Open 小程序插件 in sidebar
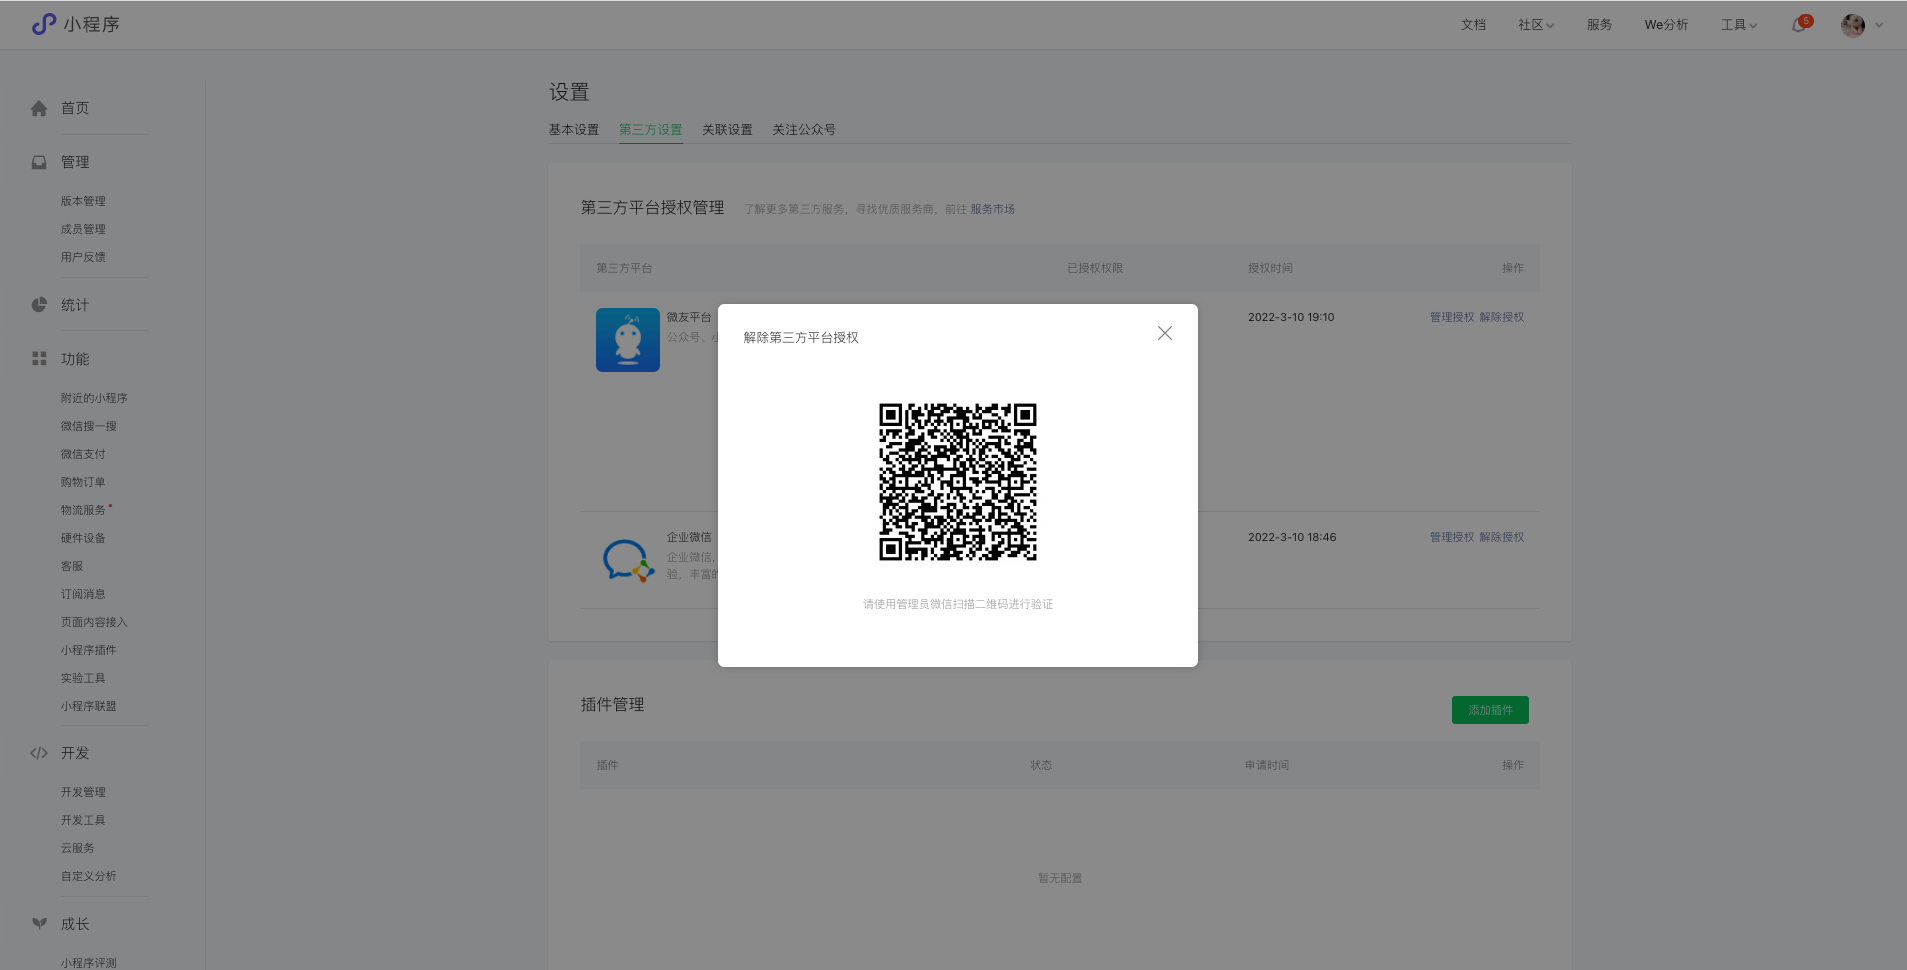 [88, 650]
